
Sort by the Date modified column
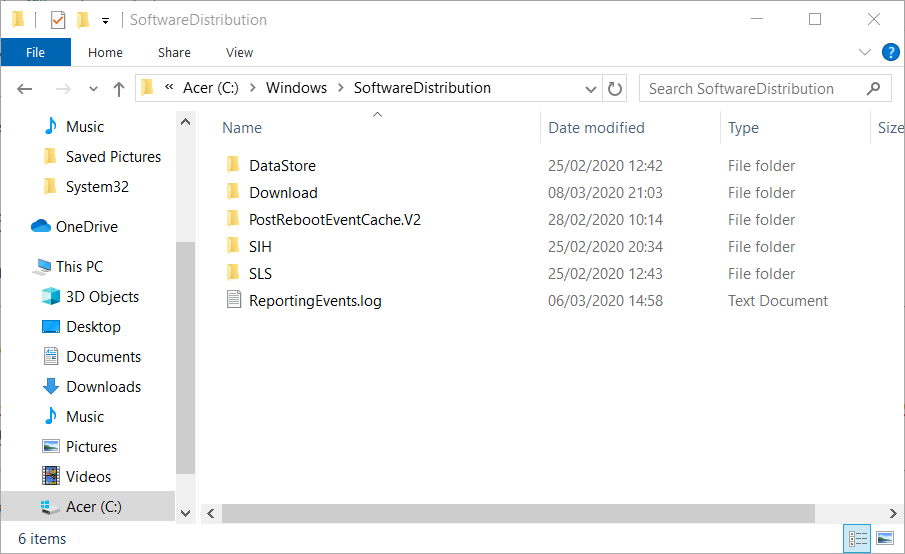coord(596,128)
